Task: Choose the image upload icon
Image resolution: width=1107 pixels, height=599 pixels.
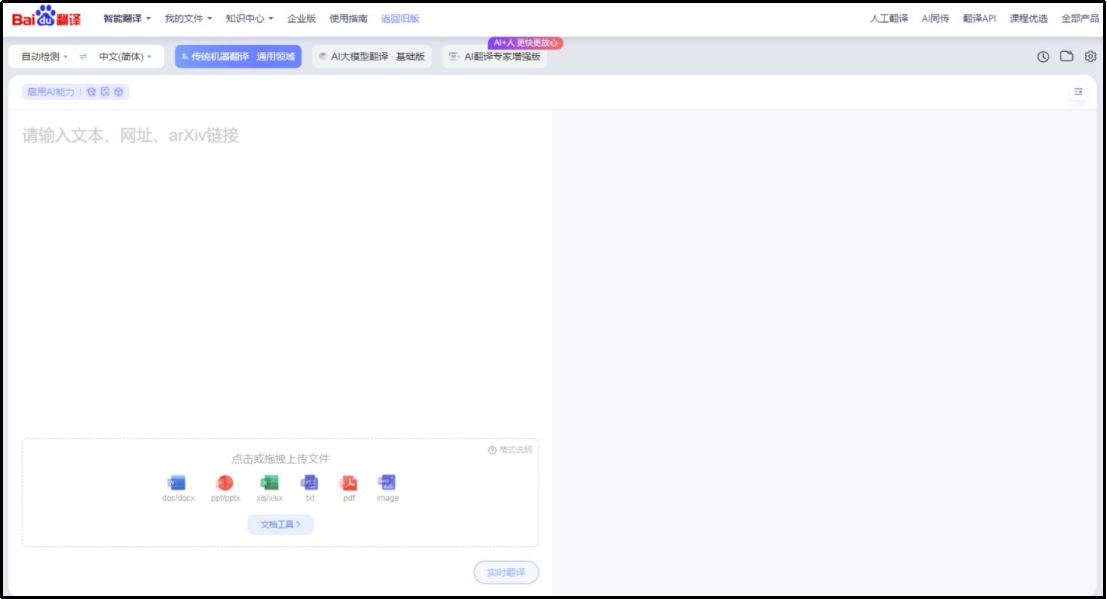Action: [387, 483]
